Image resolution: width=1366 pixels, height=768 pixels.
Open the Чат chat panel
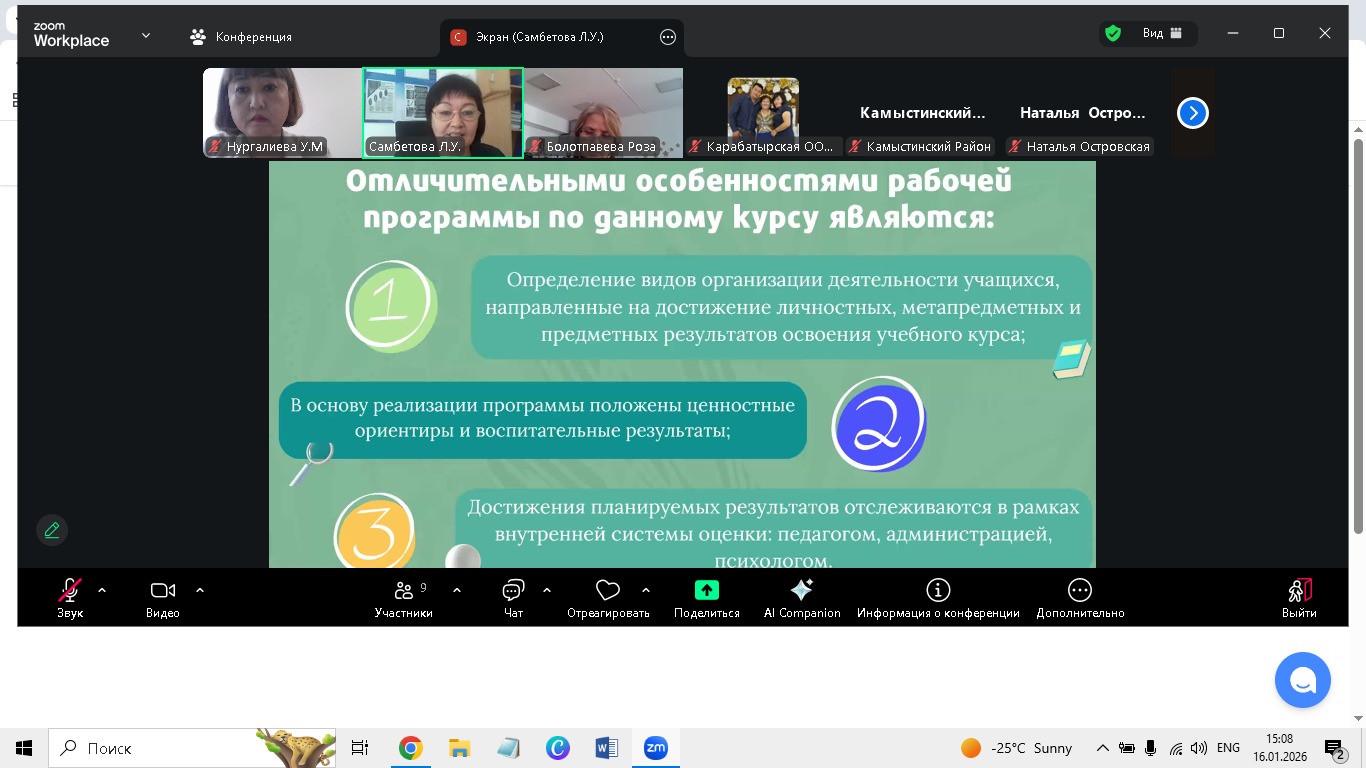pos(513,597)
